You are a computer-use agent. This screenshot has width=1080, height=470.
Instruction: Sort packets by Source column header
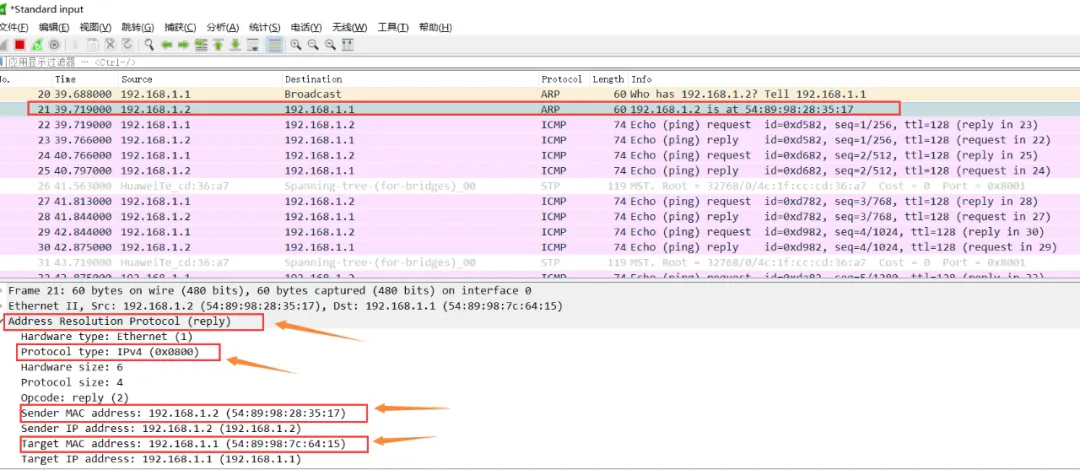137,79
